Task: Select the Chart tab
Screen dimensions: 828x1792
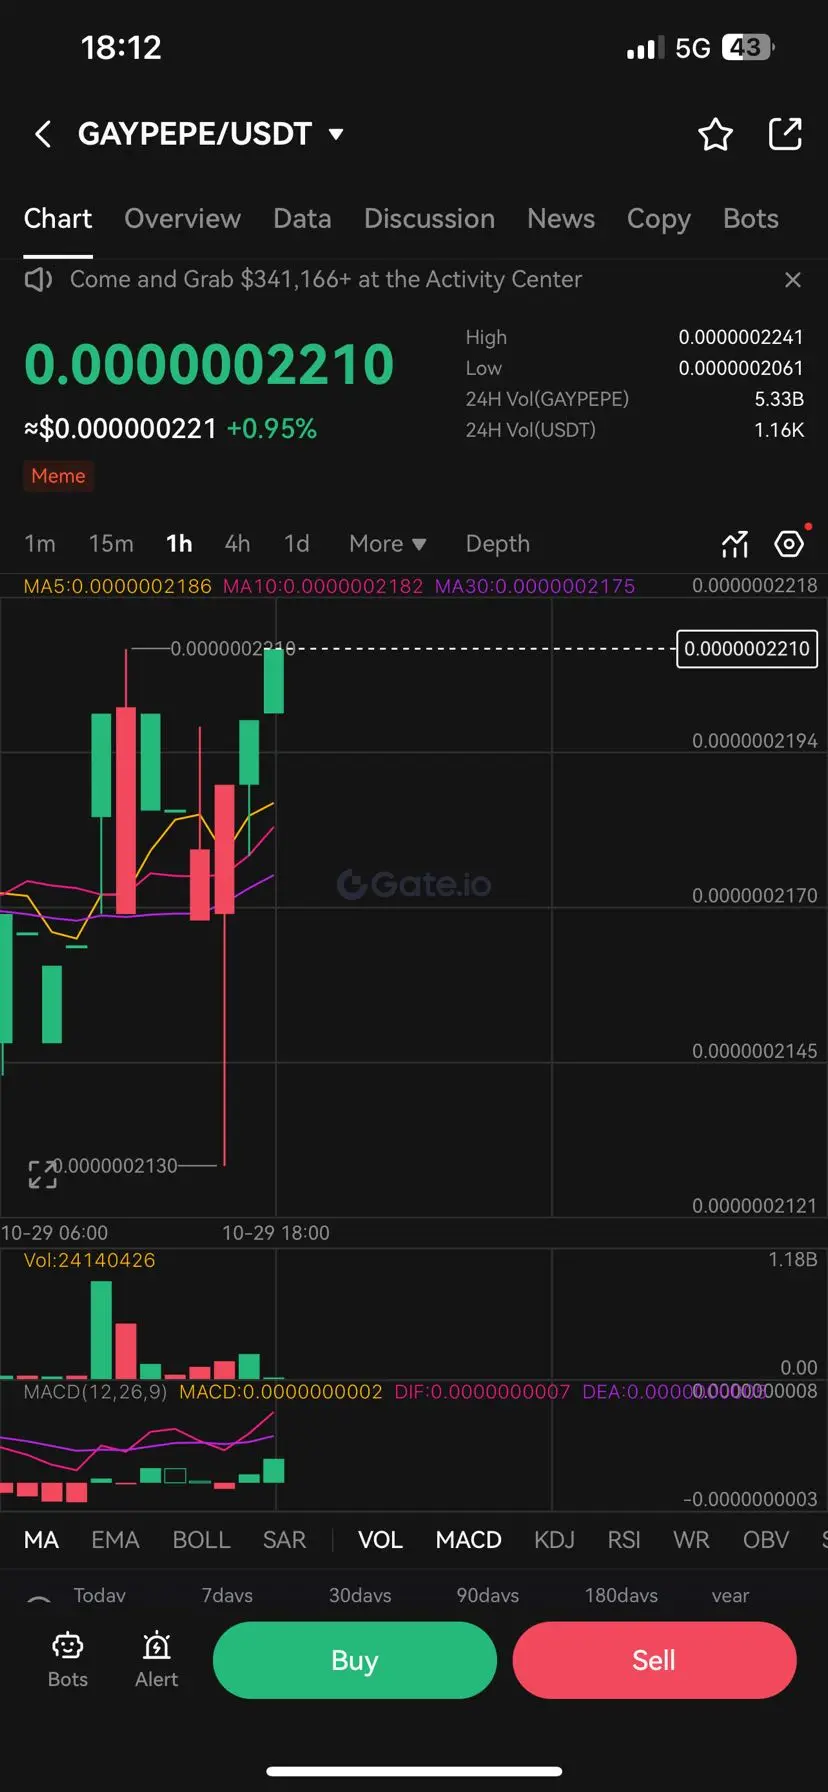Action: point(58,219)
